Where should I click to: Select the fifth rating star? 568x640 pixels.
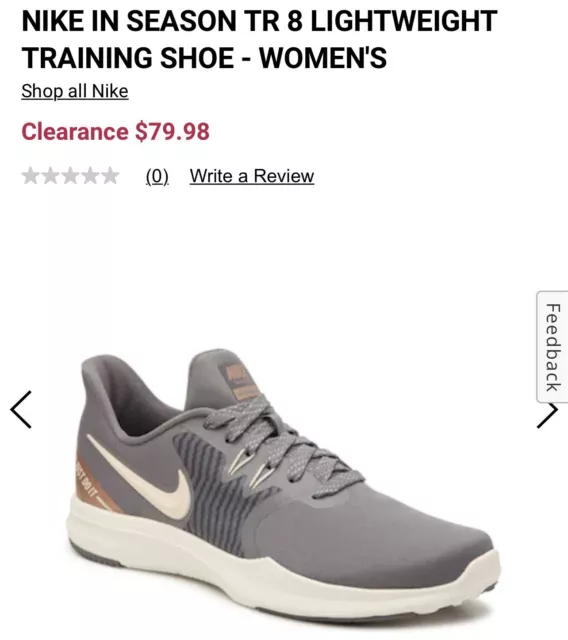pos(110,176)
